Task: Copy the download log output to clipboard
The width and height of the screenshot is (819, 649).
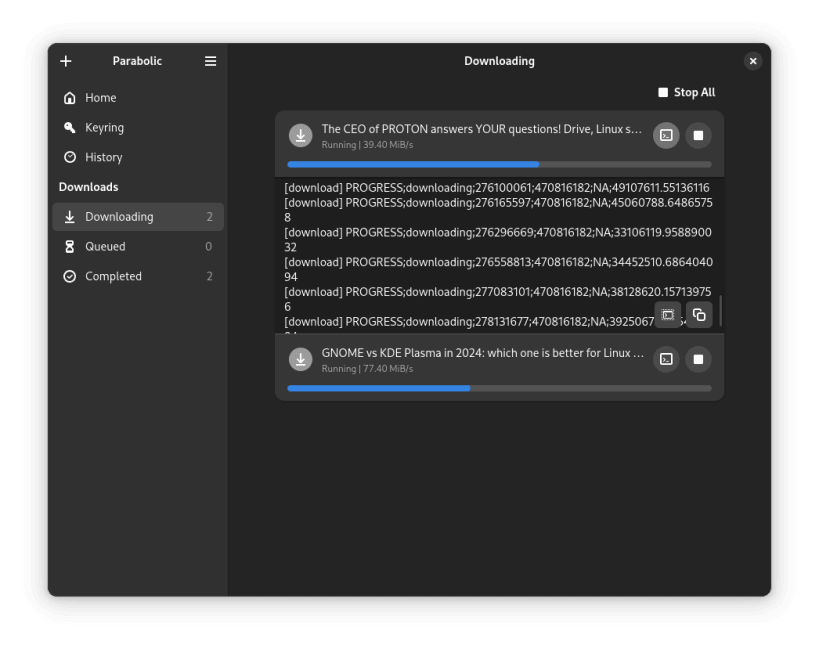Action: pos(699,314)
